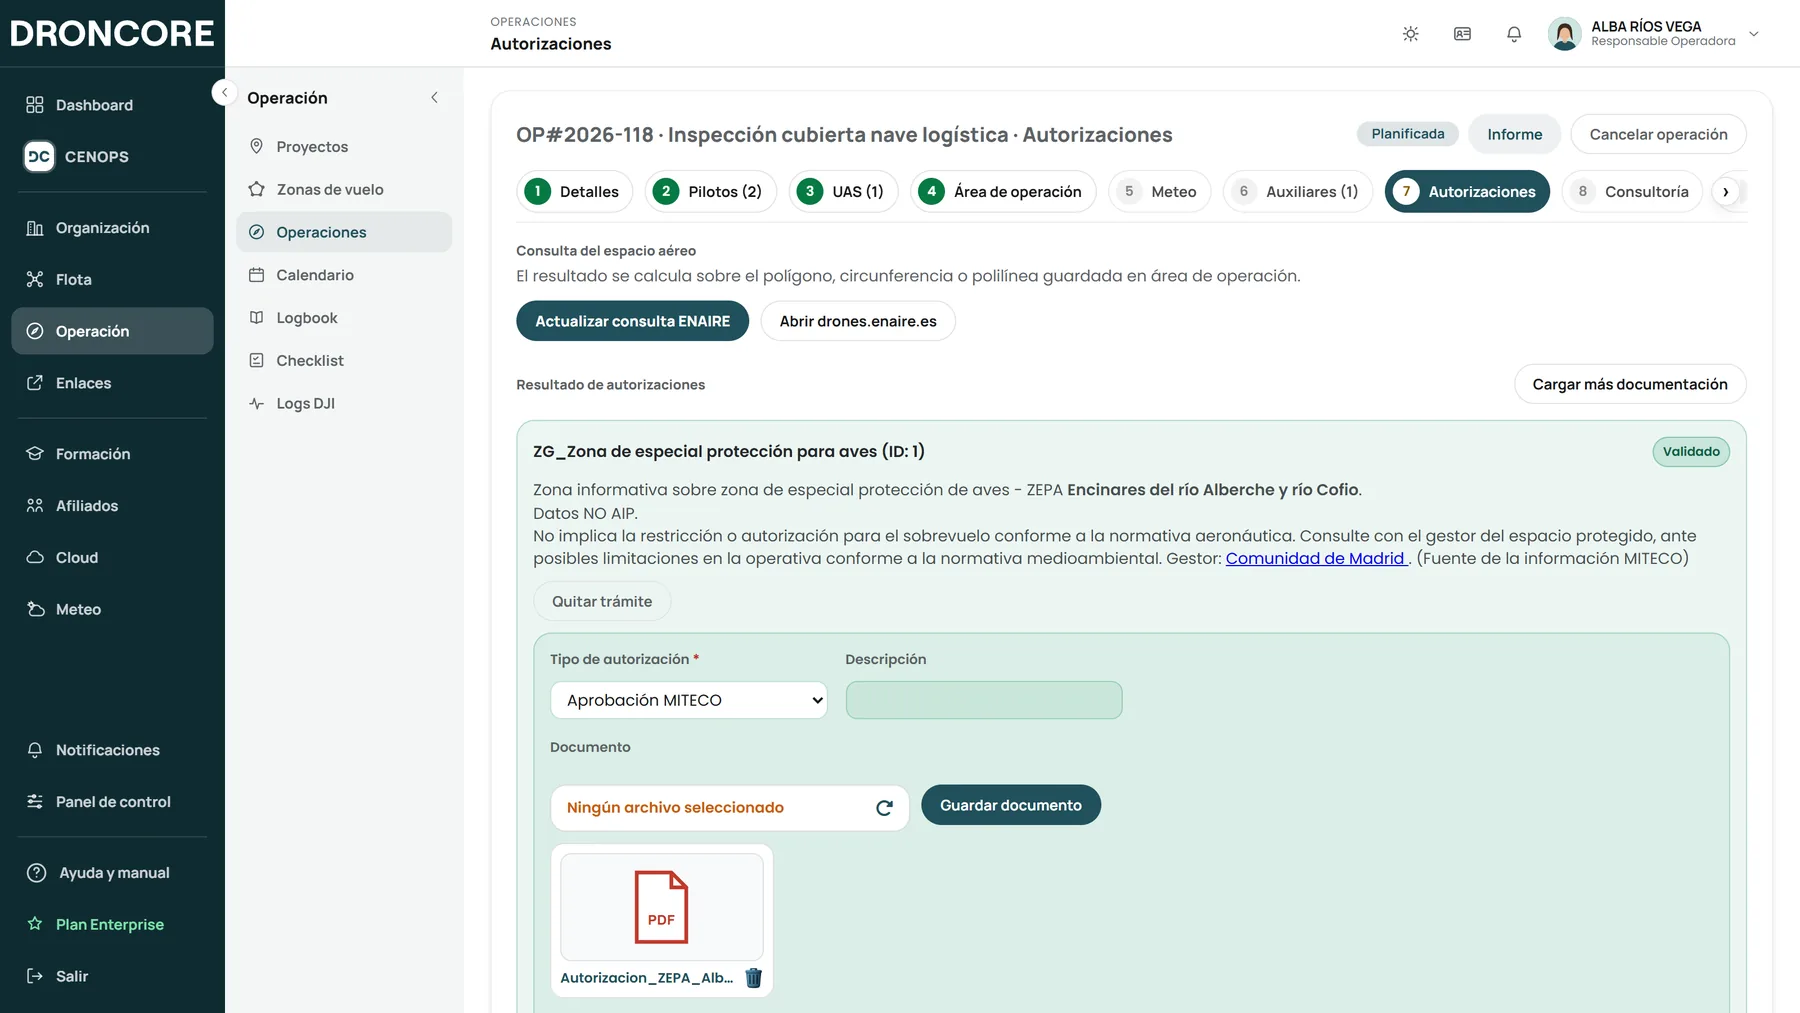Open Cloud in the sidebar
The width and height of the screenshot is (1800, 1013).
coord(112,558)
